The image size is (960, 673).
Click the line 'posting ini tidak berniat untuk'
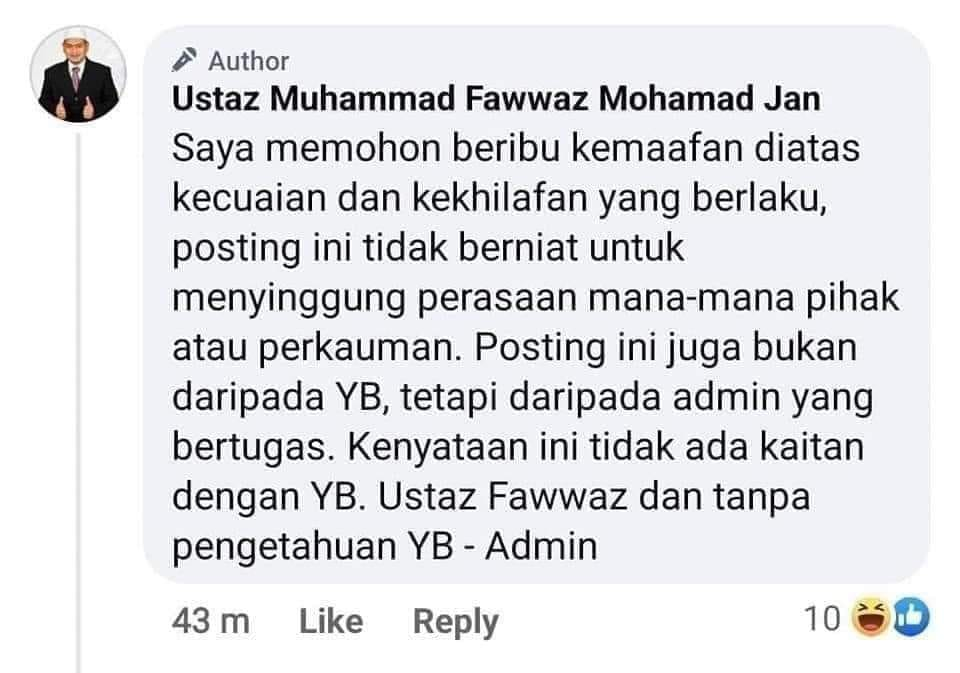(428, 249)
